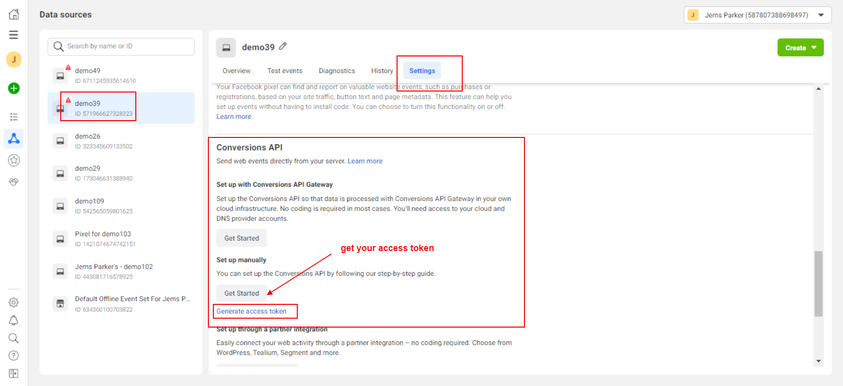Open the yellow J account avatar
Viewport: 843px width, 386px height.
pyautogui.click(x=14, y=59)
